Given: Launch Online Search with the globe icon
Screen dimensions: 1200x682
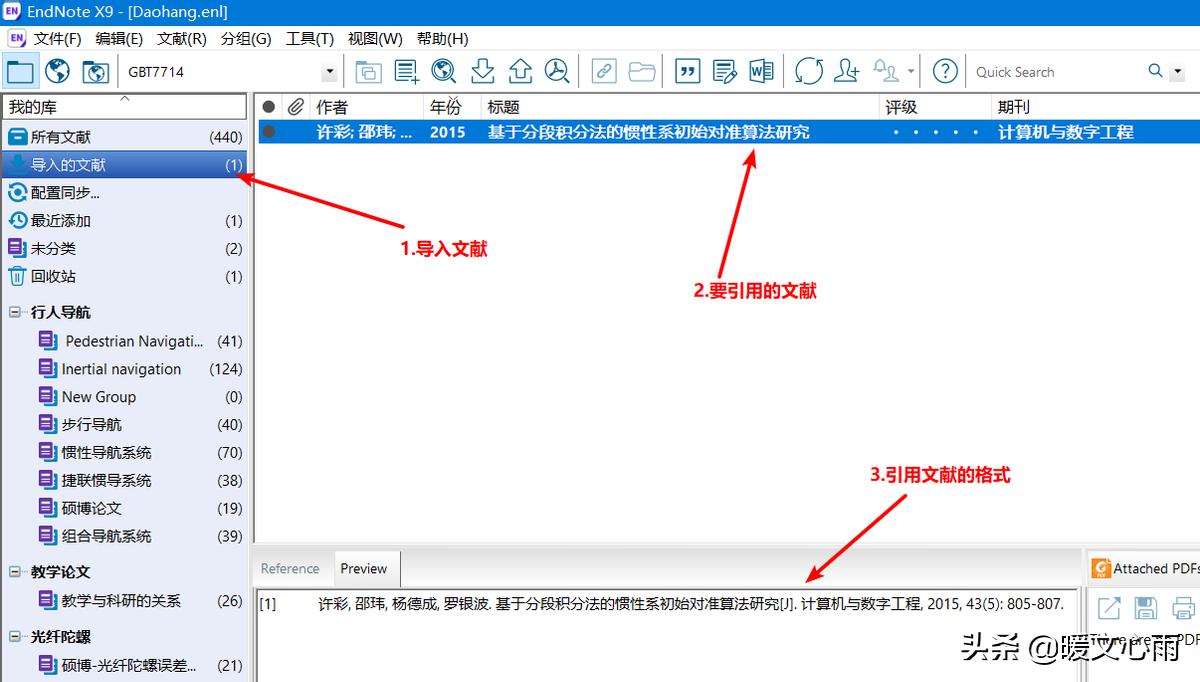Looking at the screenshot, I should click(443, 71).
